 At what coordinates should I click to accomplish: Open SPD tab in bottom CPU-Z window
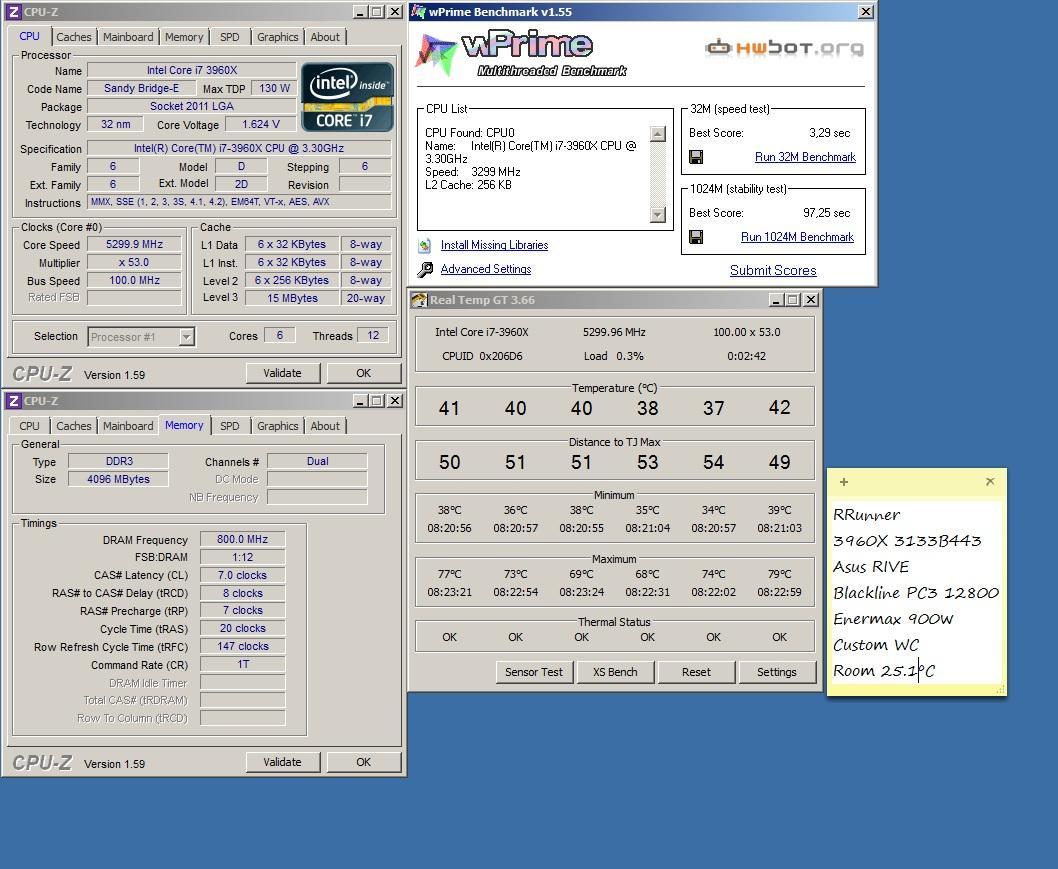pos(229,426)
